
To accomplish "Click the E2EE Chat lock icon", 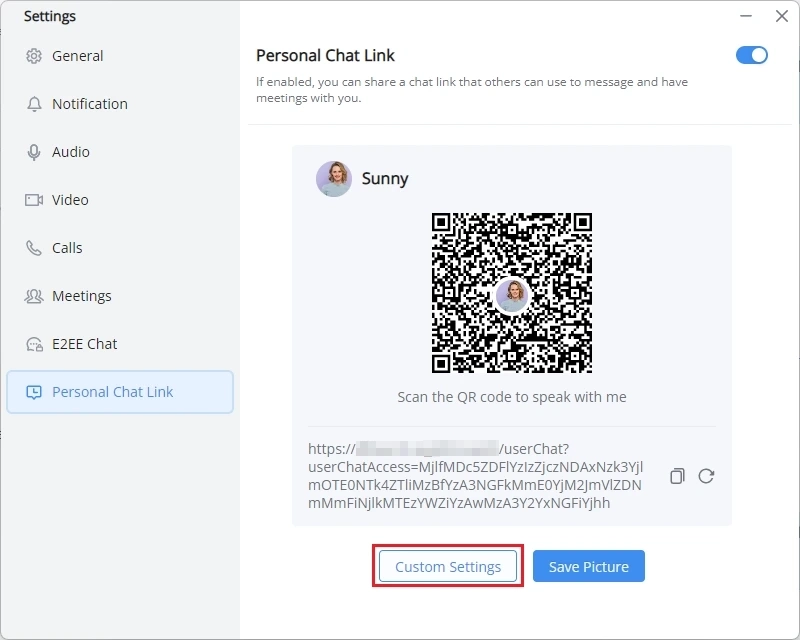I will (34, 344).
